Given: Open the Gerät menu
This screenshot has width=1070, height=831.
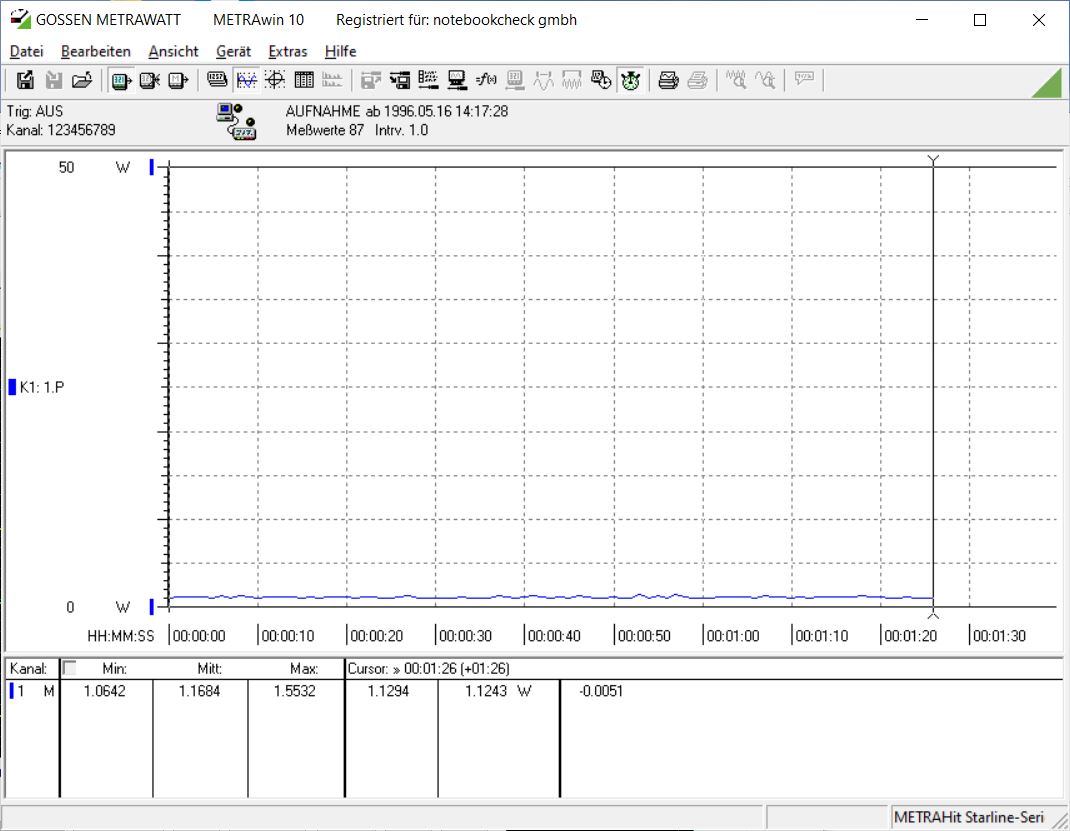Looking at the screenshot, I should [x=233, y=51].
